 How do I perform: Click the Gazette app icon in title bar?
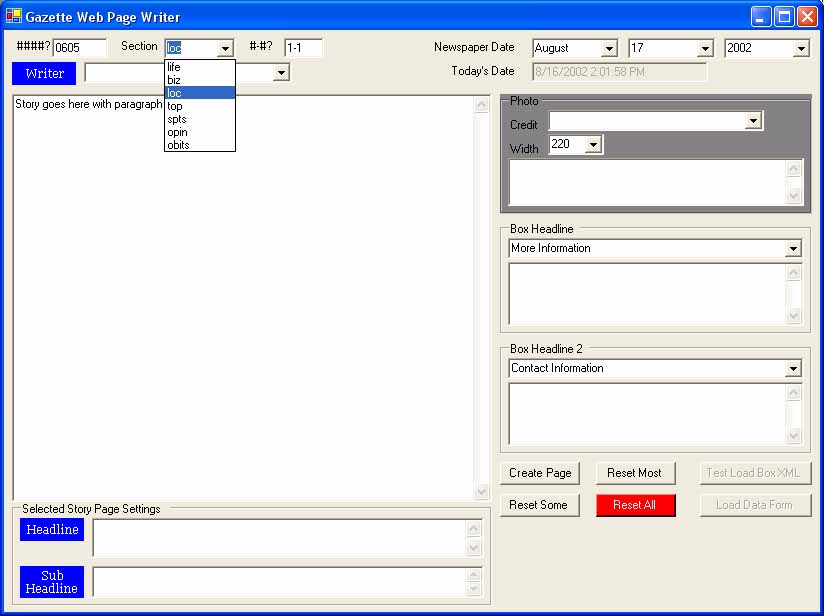14,16
